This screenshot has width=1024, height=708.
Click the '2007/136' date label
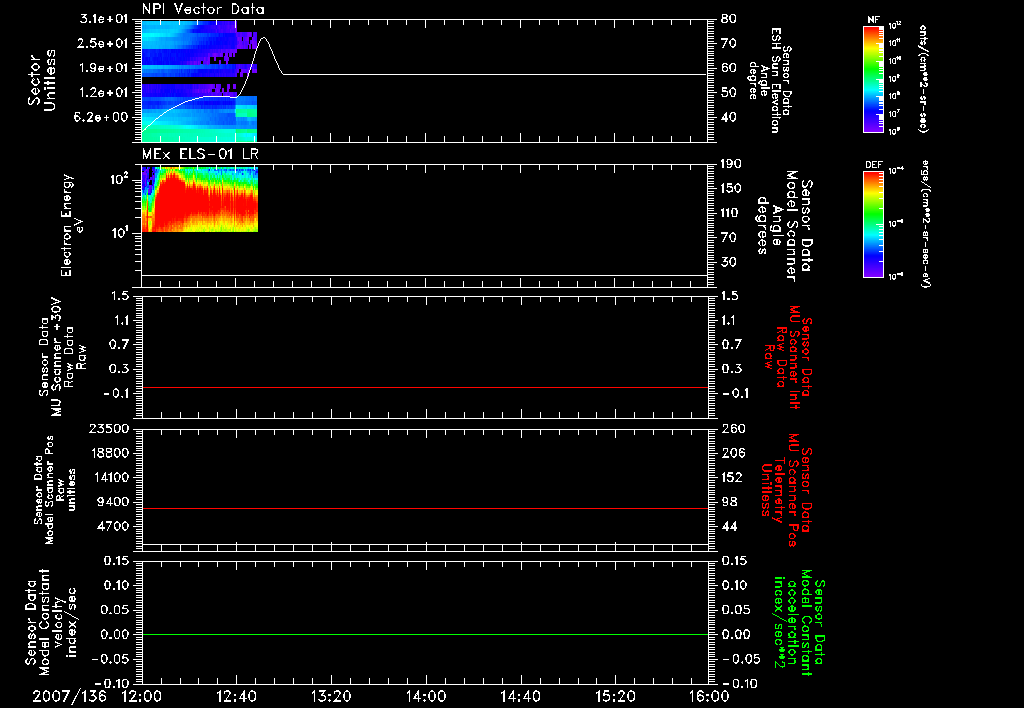pyautogui.click(x=69, y=696)
